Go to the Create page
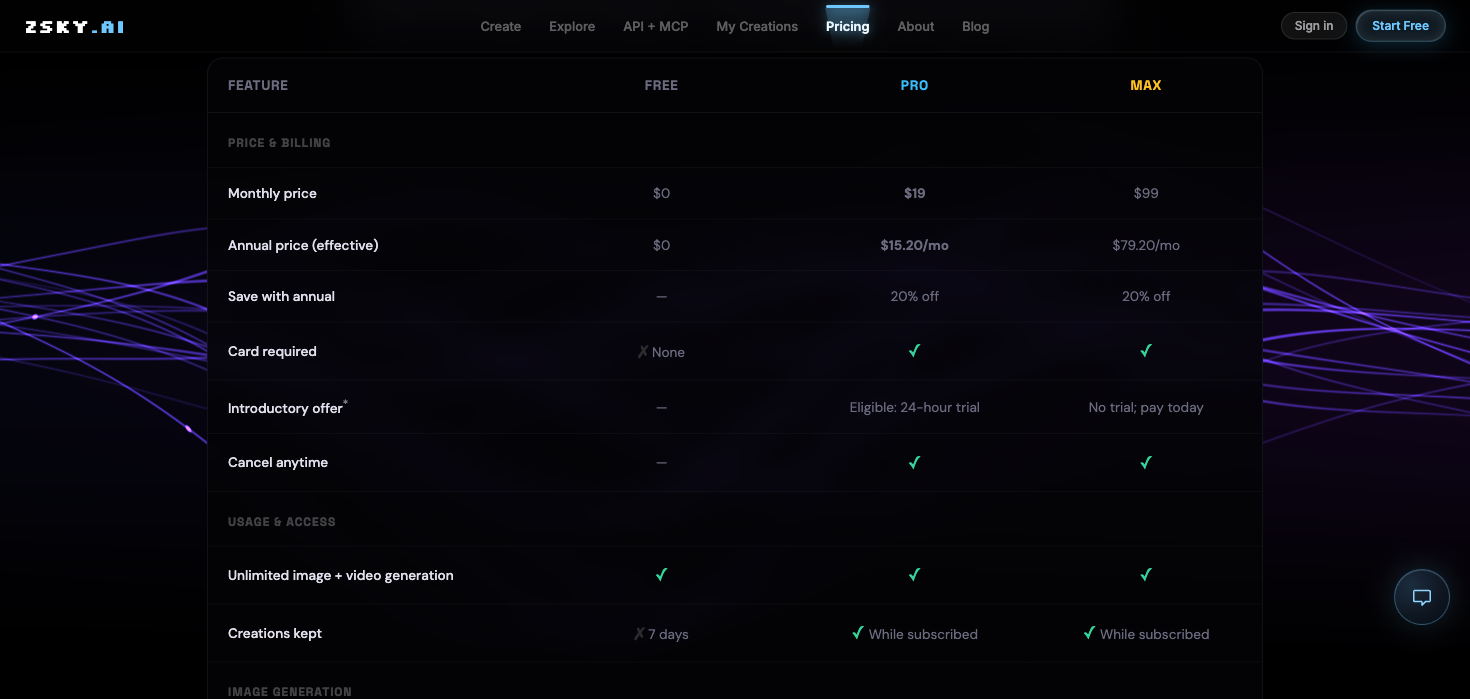The width and height of the screenshot is (1470, 699). point(501,27)
